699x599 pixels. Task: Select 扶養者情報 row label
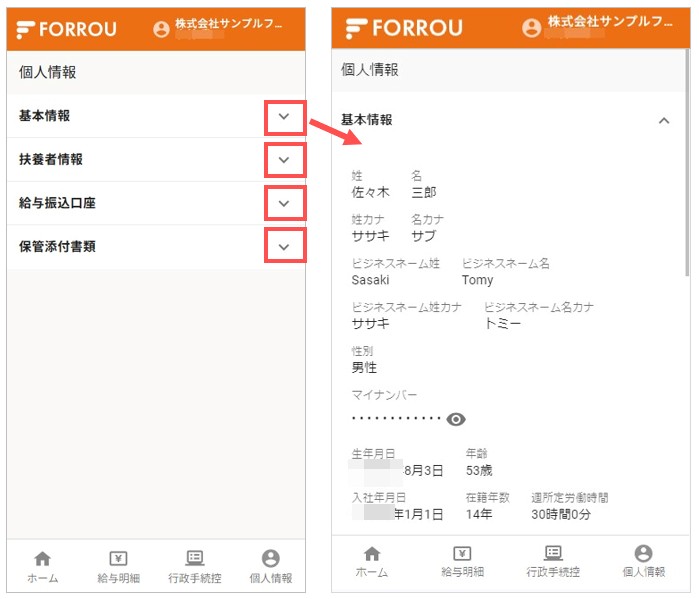coord(51,159)
